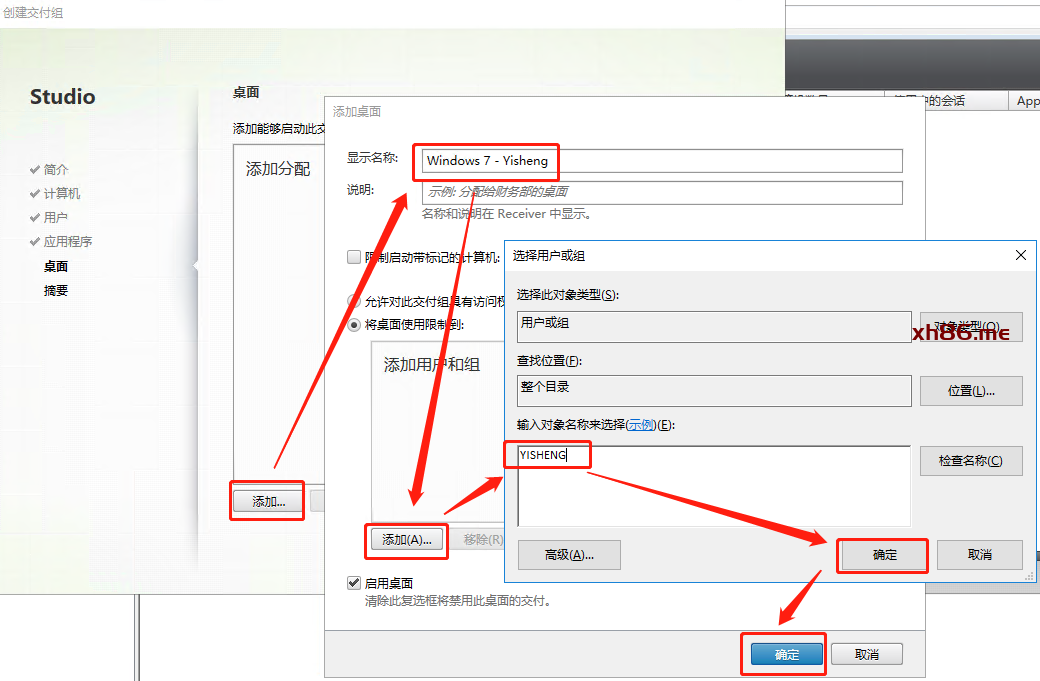
Task: Enable the 限制启动带标记的计算机 checkbox
Action: click(x=354, y=257)
